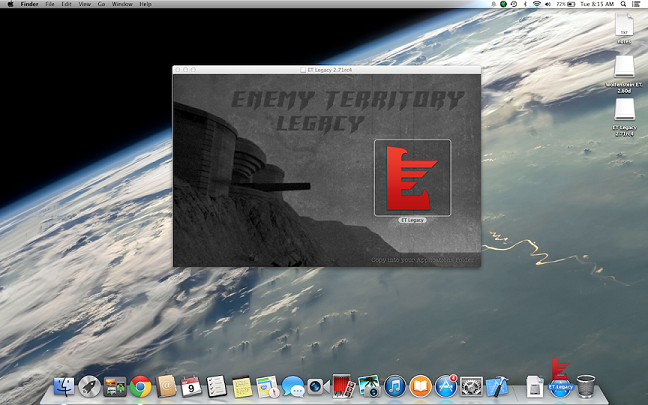The image size is (648, 405).
Task: Open Reminders checklist icon in the Dock
Action: click(217, 387)
